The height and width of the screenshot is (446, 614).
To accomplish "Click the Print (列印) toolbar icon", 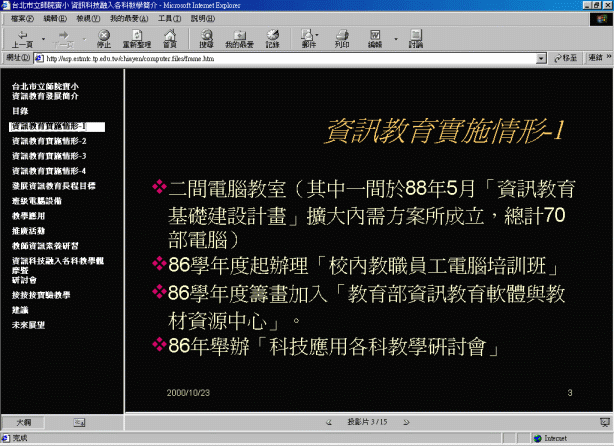I will (x=342, y=39).
